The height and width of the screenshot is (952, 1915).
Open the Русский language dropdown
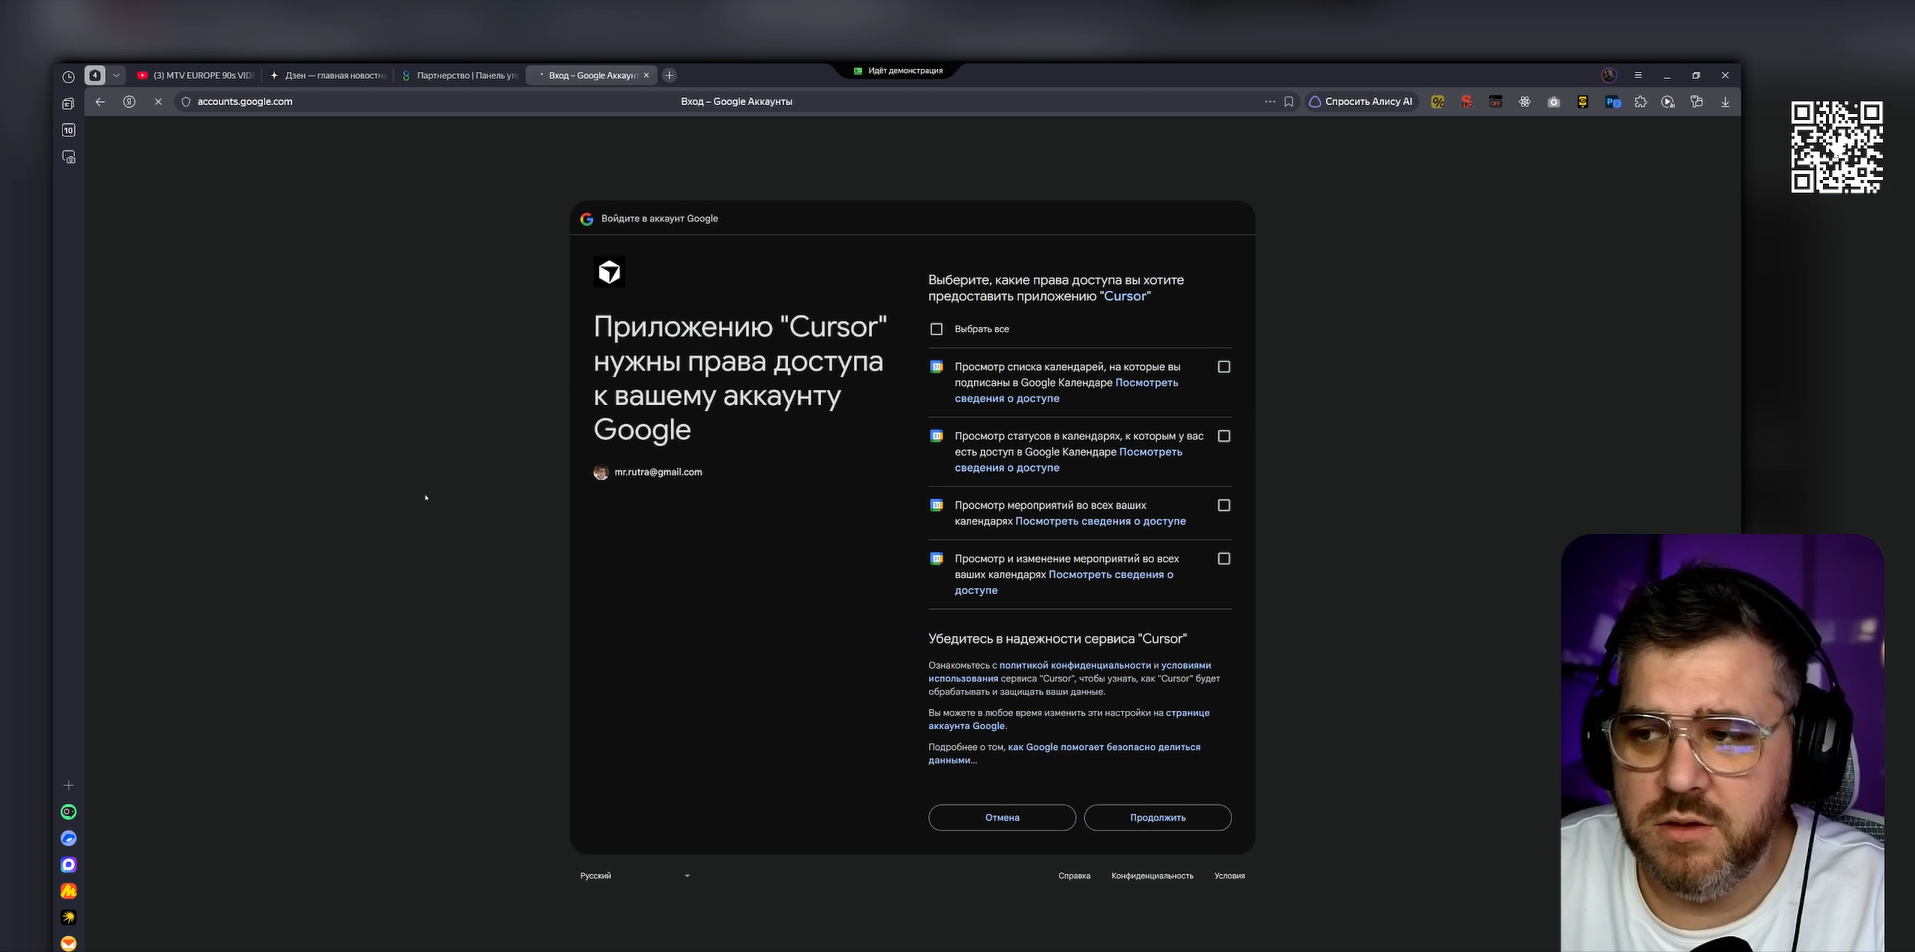[635, 876]
